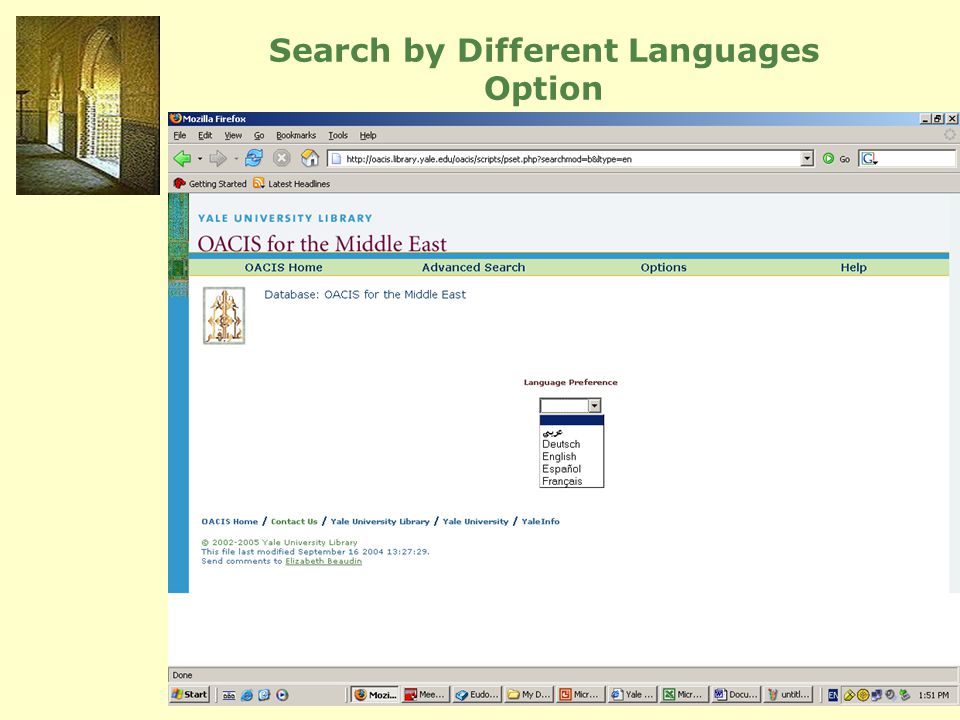Select English from the language list

coord(571,456)
